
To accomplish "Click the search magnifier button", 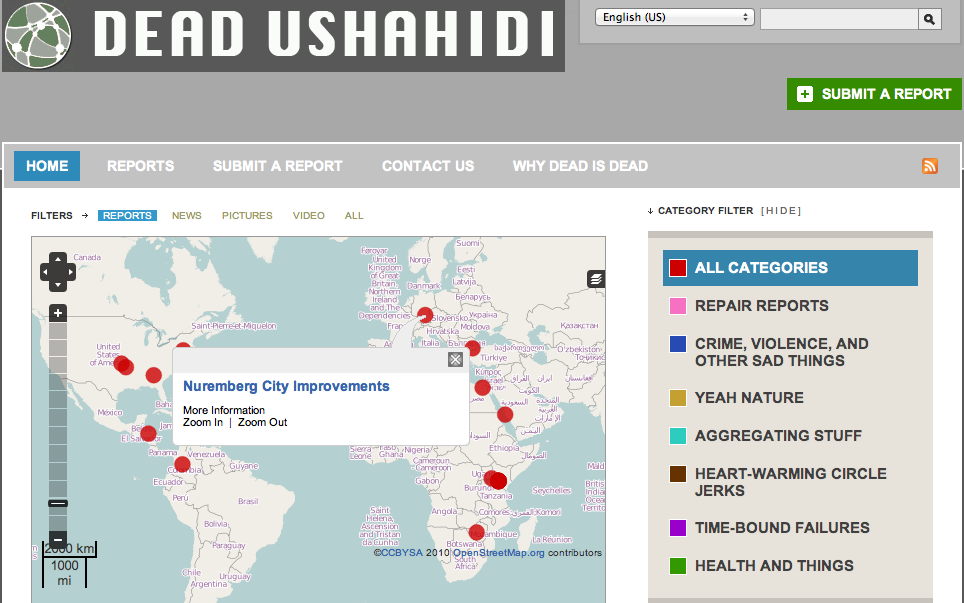I will pos(929,19).
